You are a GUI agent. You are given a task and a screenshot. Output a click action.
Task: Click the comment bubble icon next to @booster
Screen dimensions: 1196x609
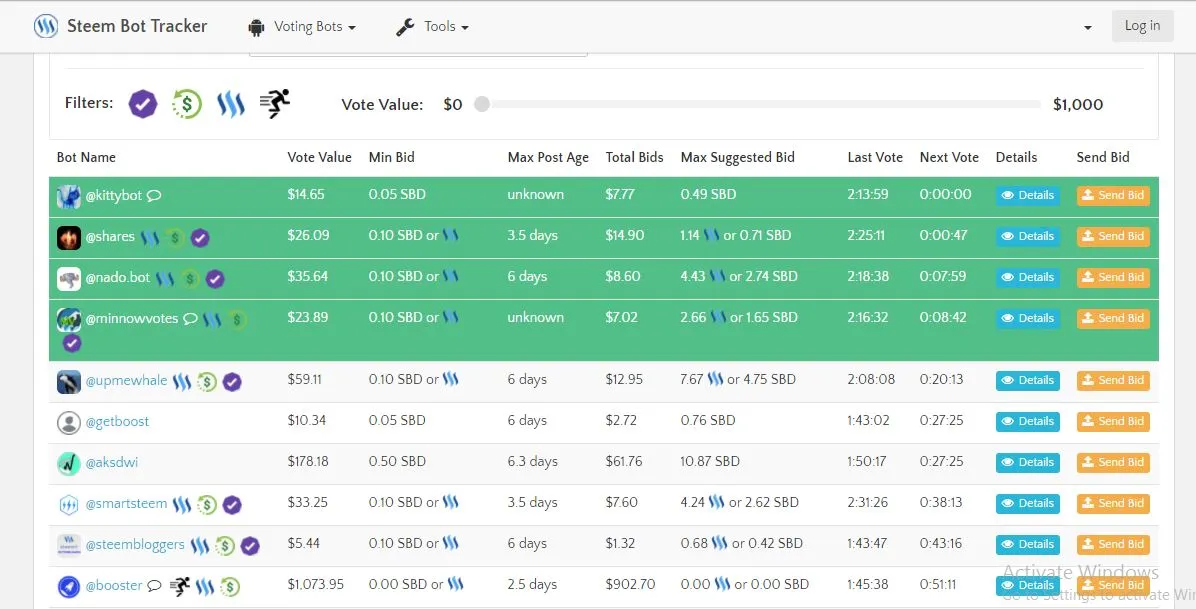(154, 586)
